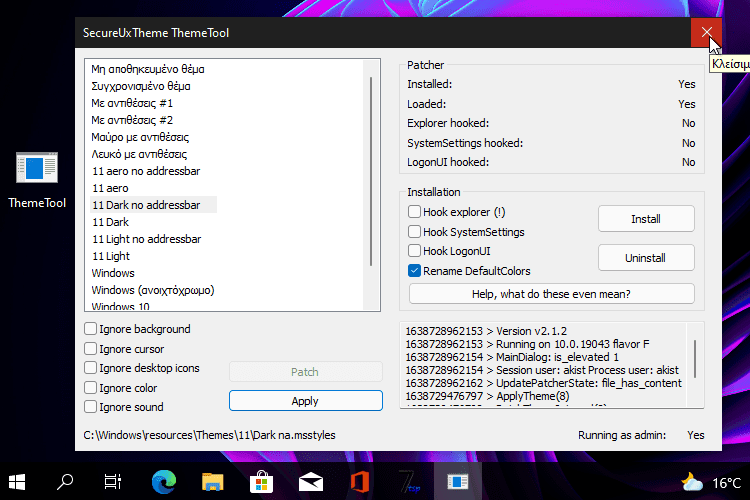The width and height of the screenshot is (750, 500).
Task: Check Ignore sound option
Action: tap(90, 407)
